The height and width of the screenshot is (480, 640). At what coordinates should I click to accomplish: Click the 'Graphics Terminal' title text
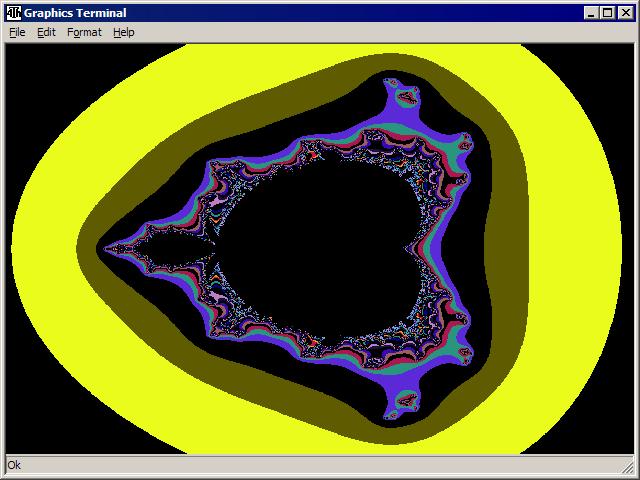click(68, 13)
